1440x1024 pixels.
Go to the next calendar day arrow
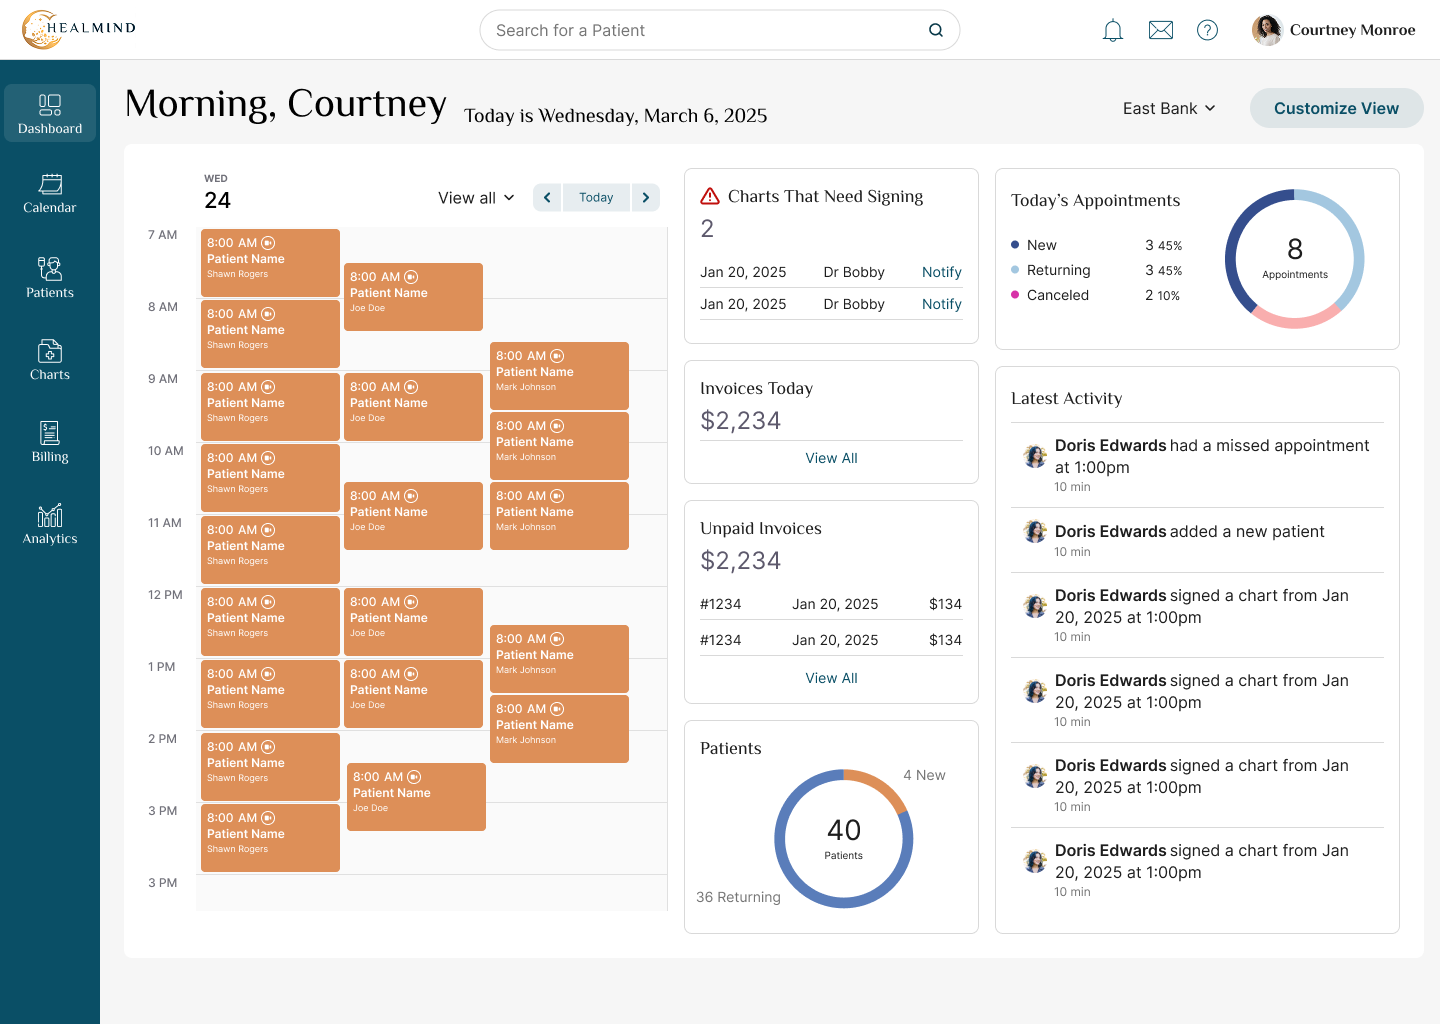(x=646, y=198)
